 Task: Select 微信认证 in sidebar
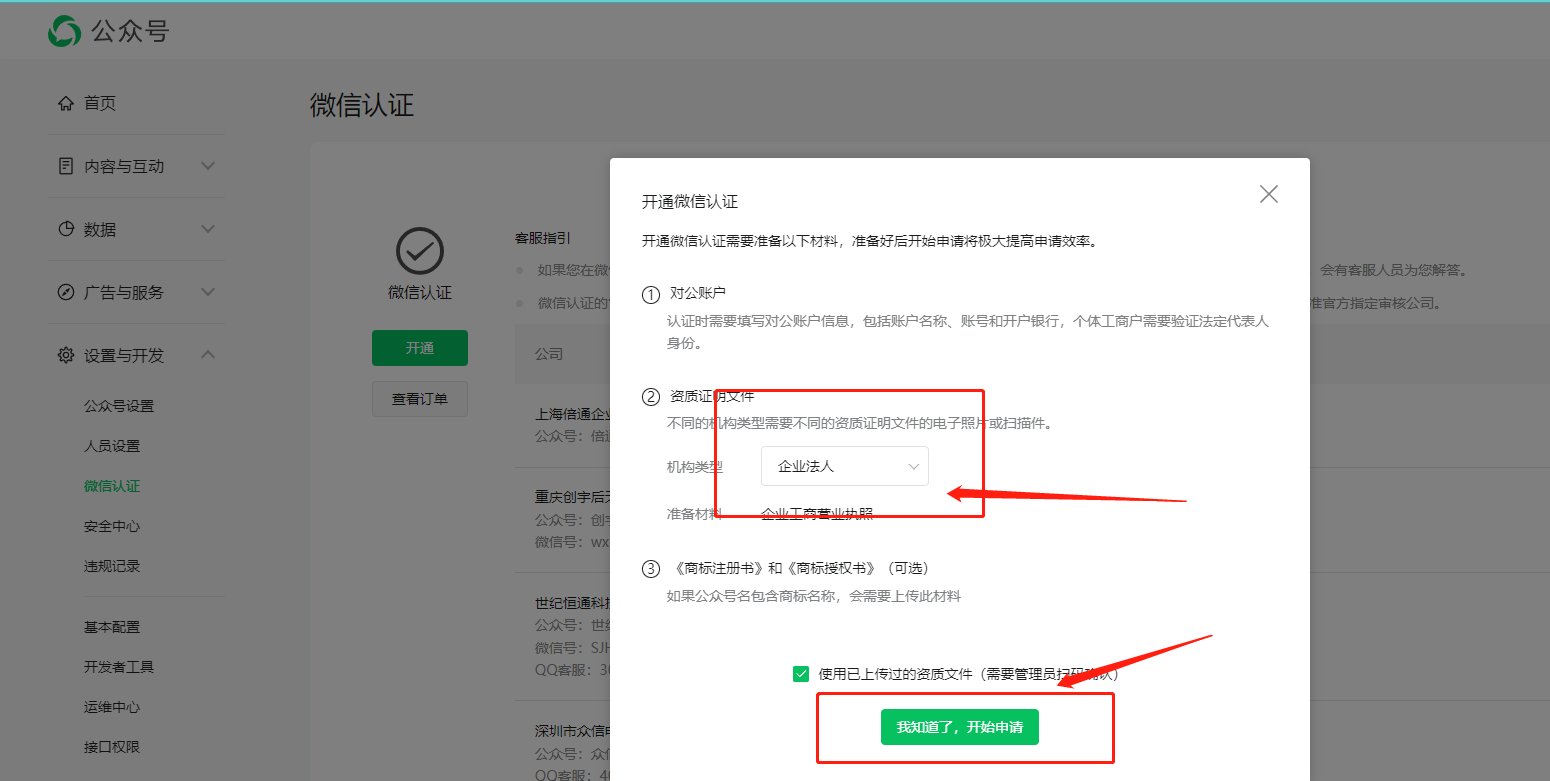coord(112,486)
